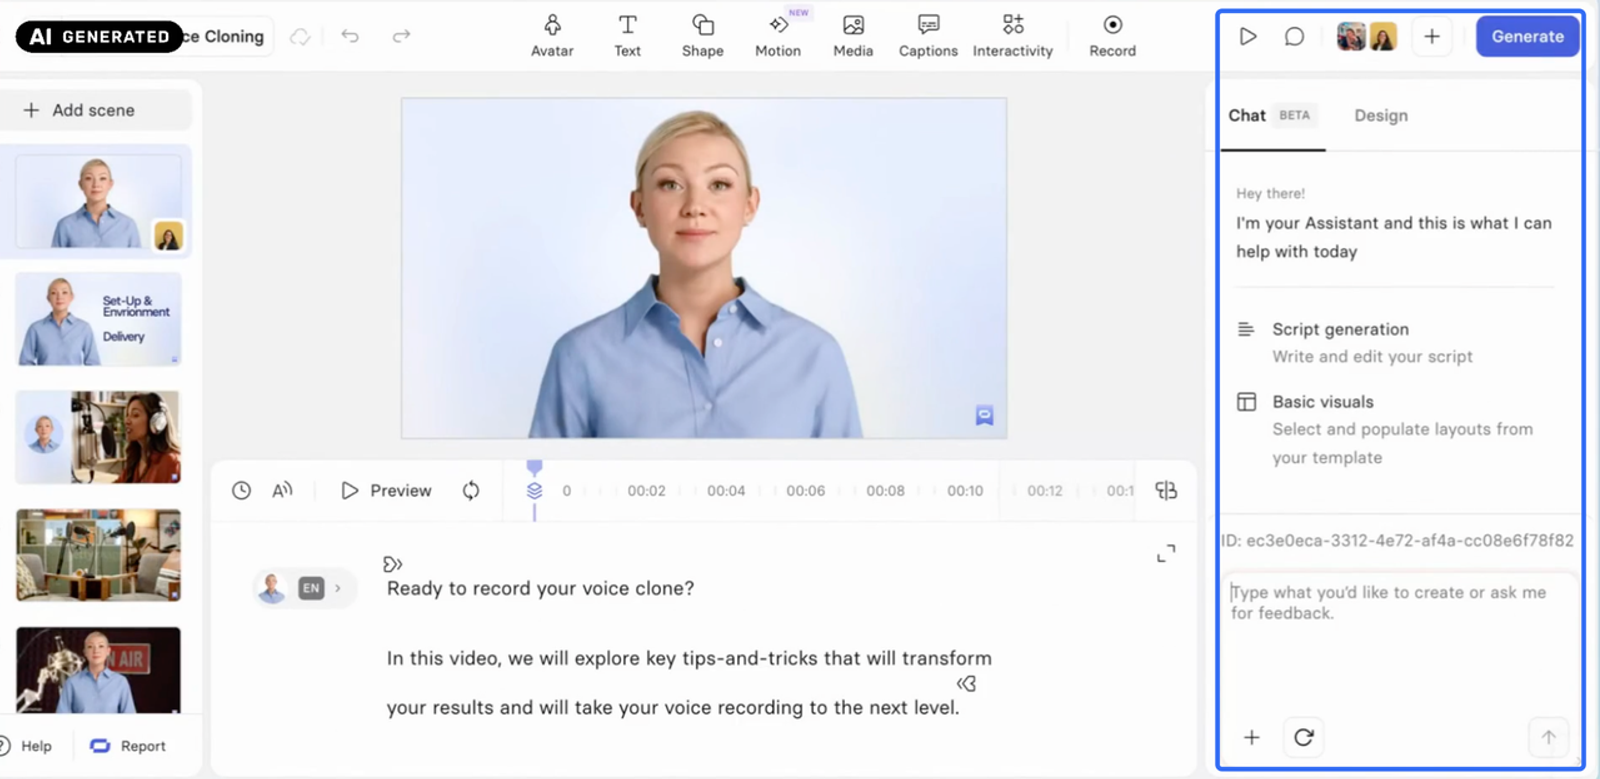1600x779 pixels.
Task: Add a collaborator with the plus button
Action: click(1432, 37)
